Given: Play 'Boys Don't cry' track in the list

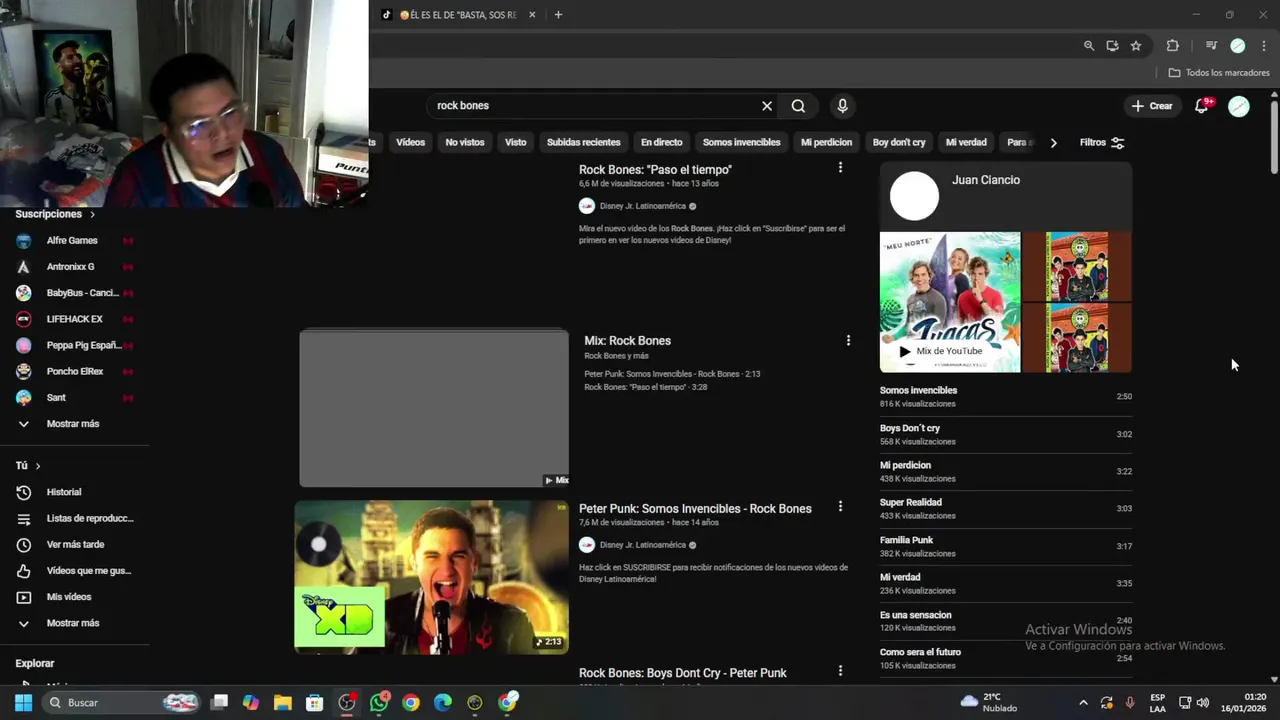Looking at the screenshot, I should coord(1006,434).
